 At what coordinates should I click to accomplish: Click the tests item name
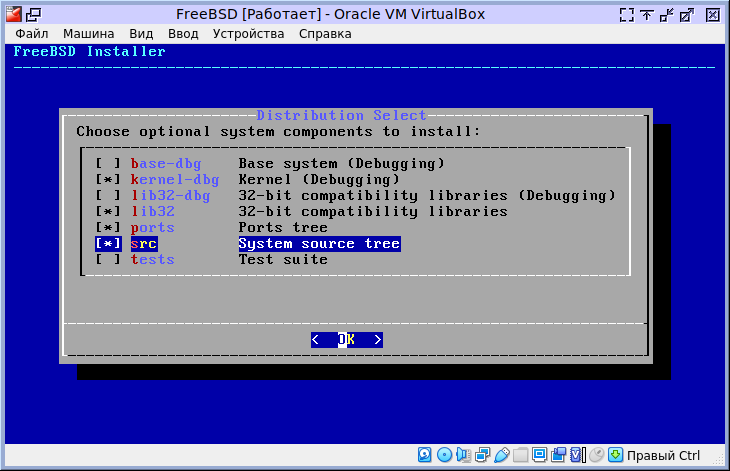point(152,259)
